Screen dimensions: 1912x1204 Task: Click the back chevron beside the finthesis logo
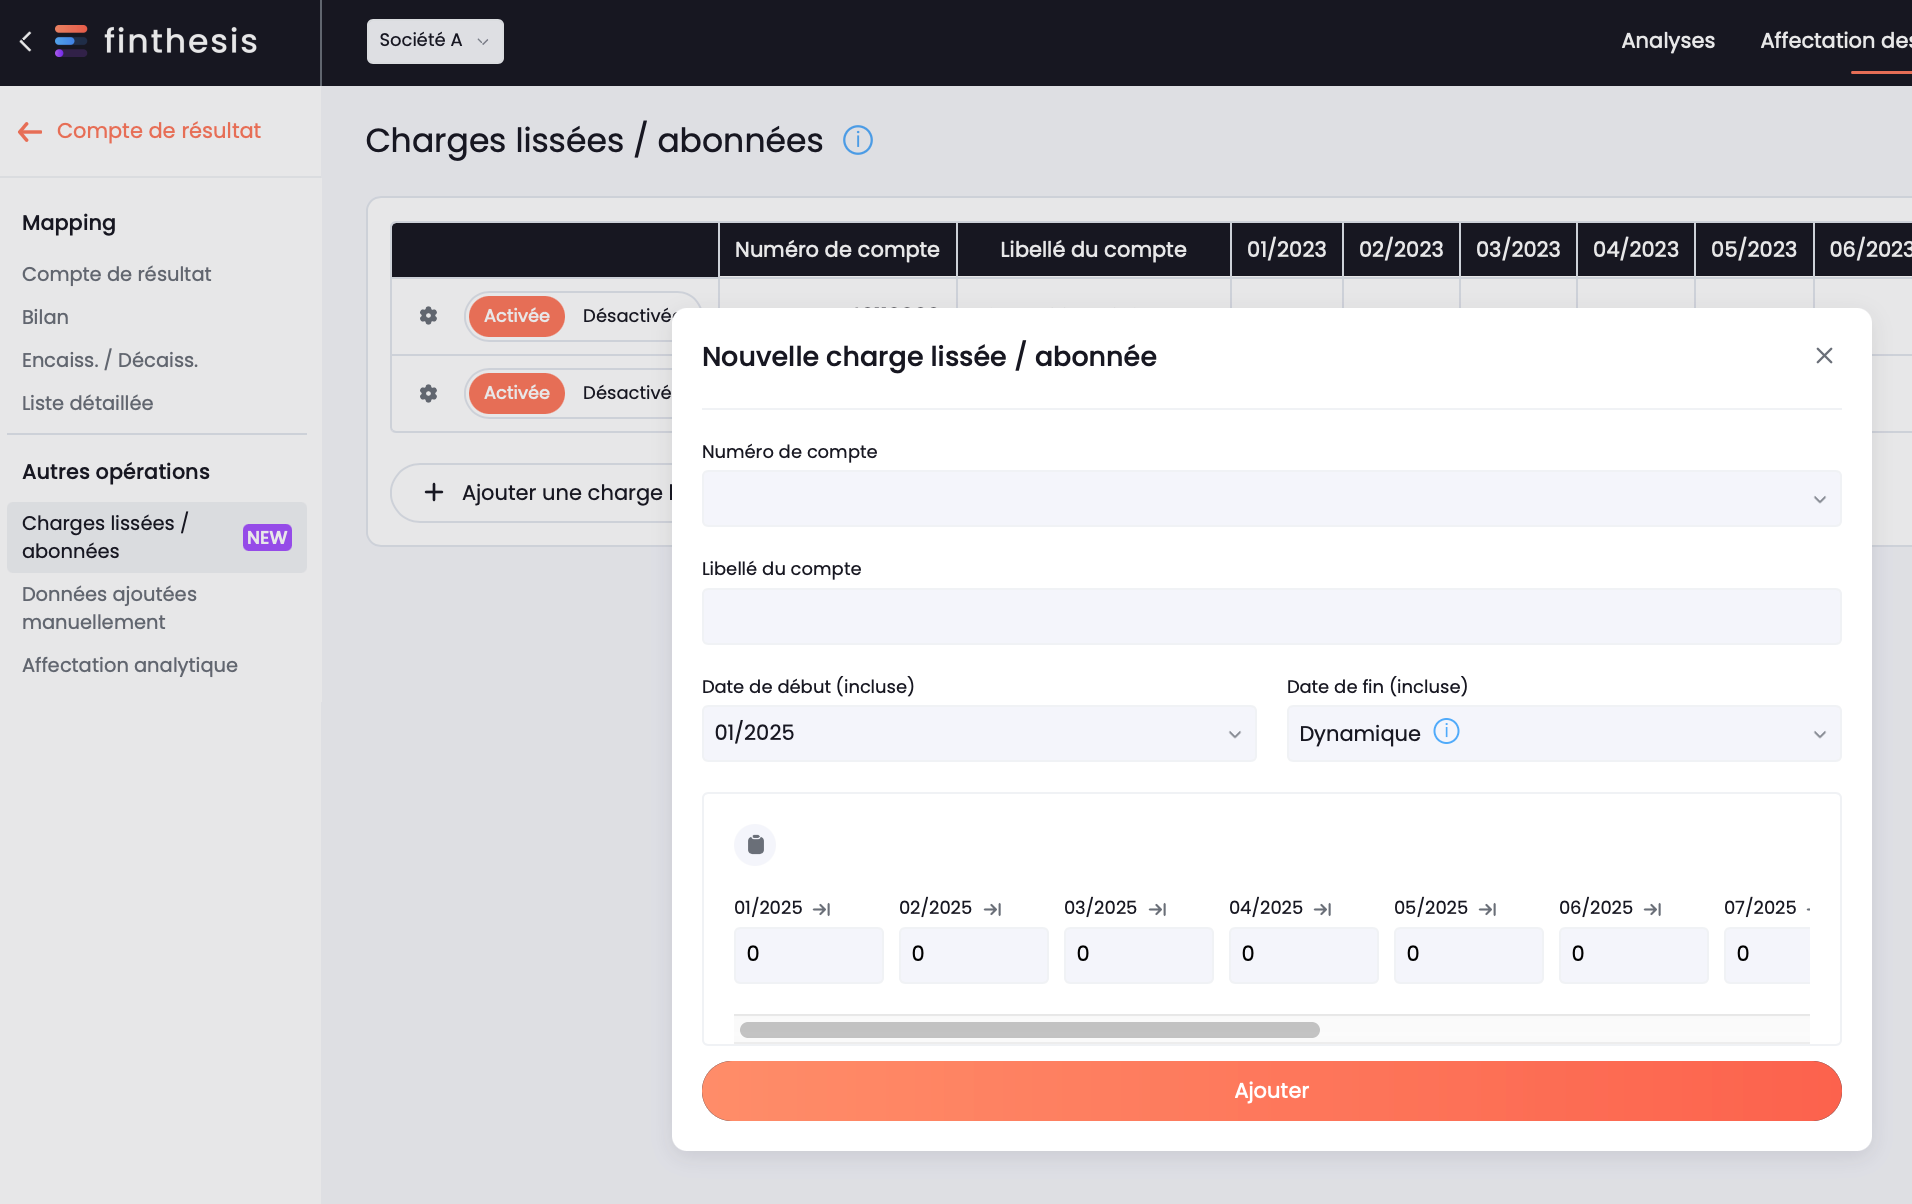pyautogui.click(x=26, y=41)
